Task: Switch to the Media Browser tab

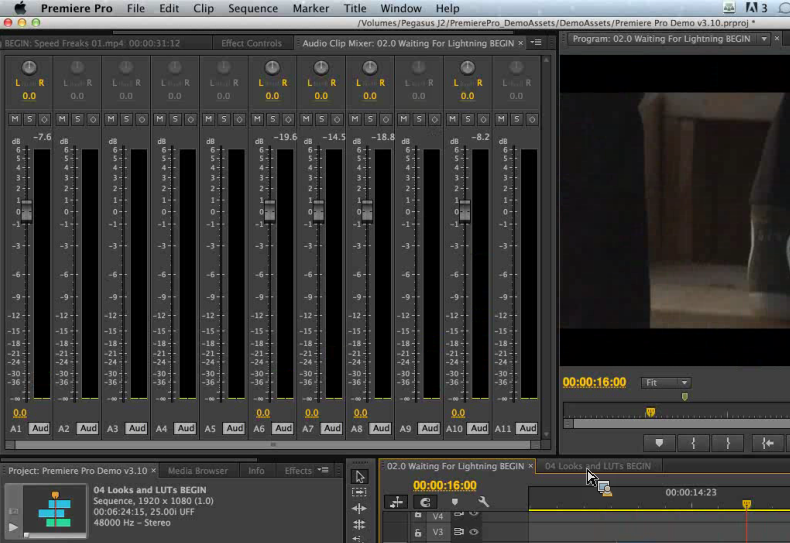Action: pyautogui.click(x=198, y=470)
